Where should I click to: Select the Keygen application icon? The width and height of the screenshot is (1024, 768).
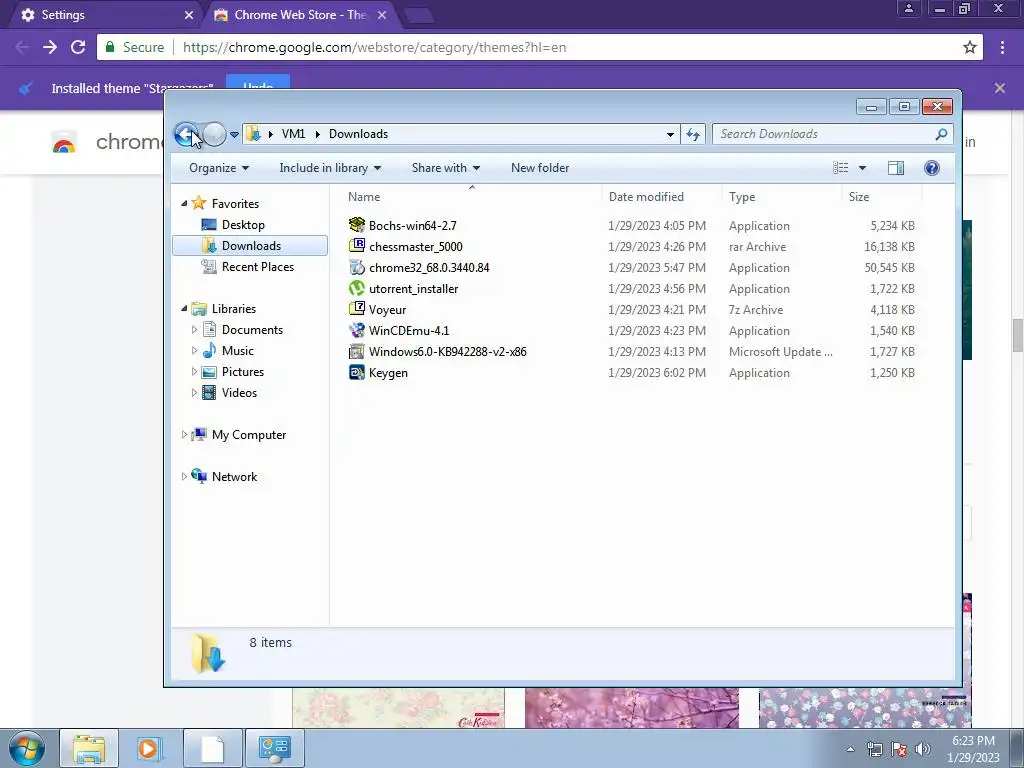tap(357, 372)
